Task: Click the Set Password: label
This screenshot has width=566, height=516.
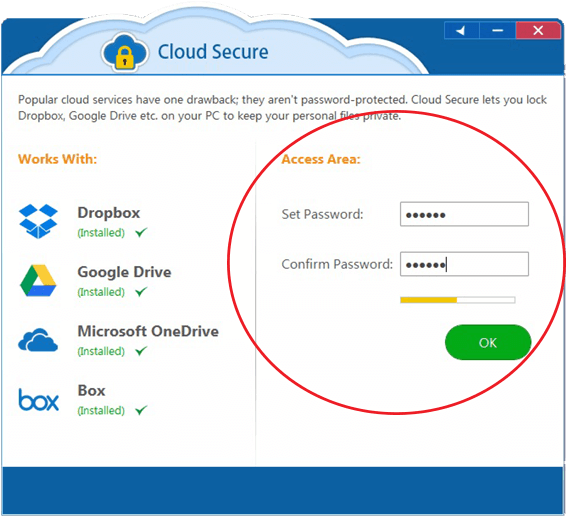Action: pos(322,214)
